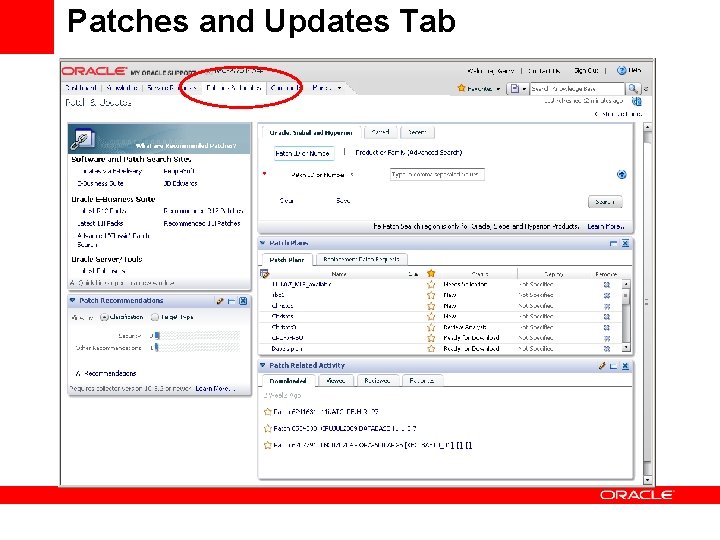This screenshot has height=540, width=720.
Task: Click Learn More in the patch search footer
Action: click(606, 226)
